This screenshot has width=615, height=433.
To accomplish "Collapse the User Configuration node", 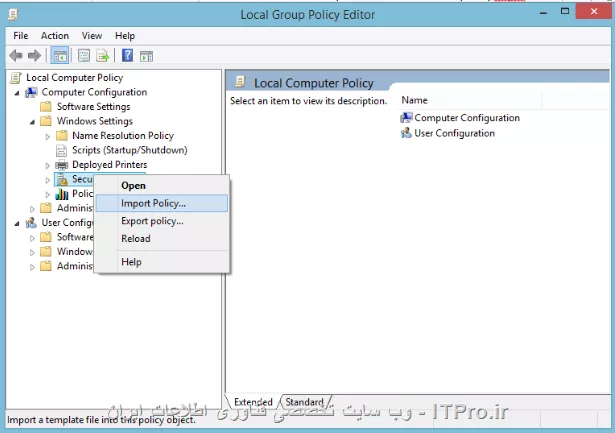I will 17,224.
